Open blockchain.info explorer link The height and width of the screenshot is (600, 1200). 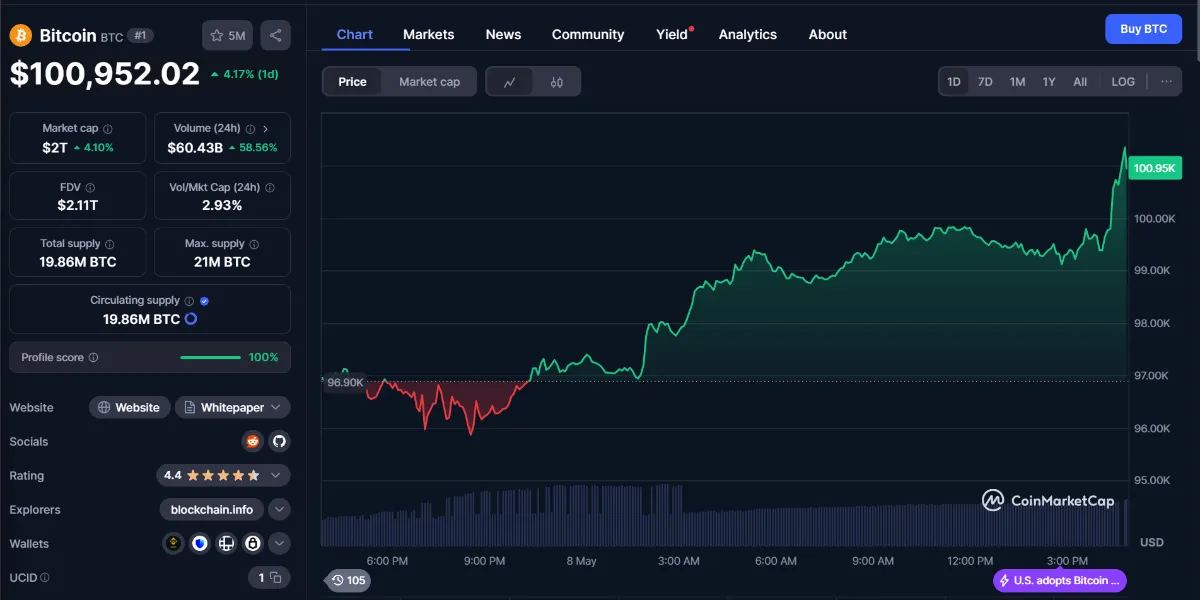[212, 509]
